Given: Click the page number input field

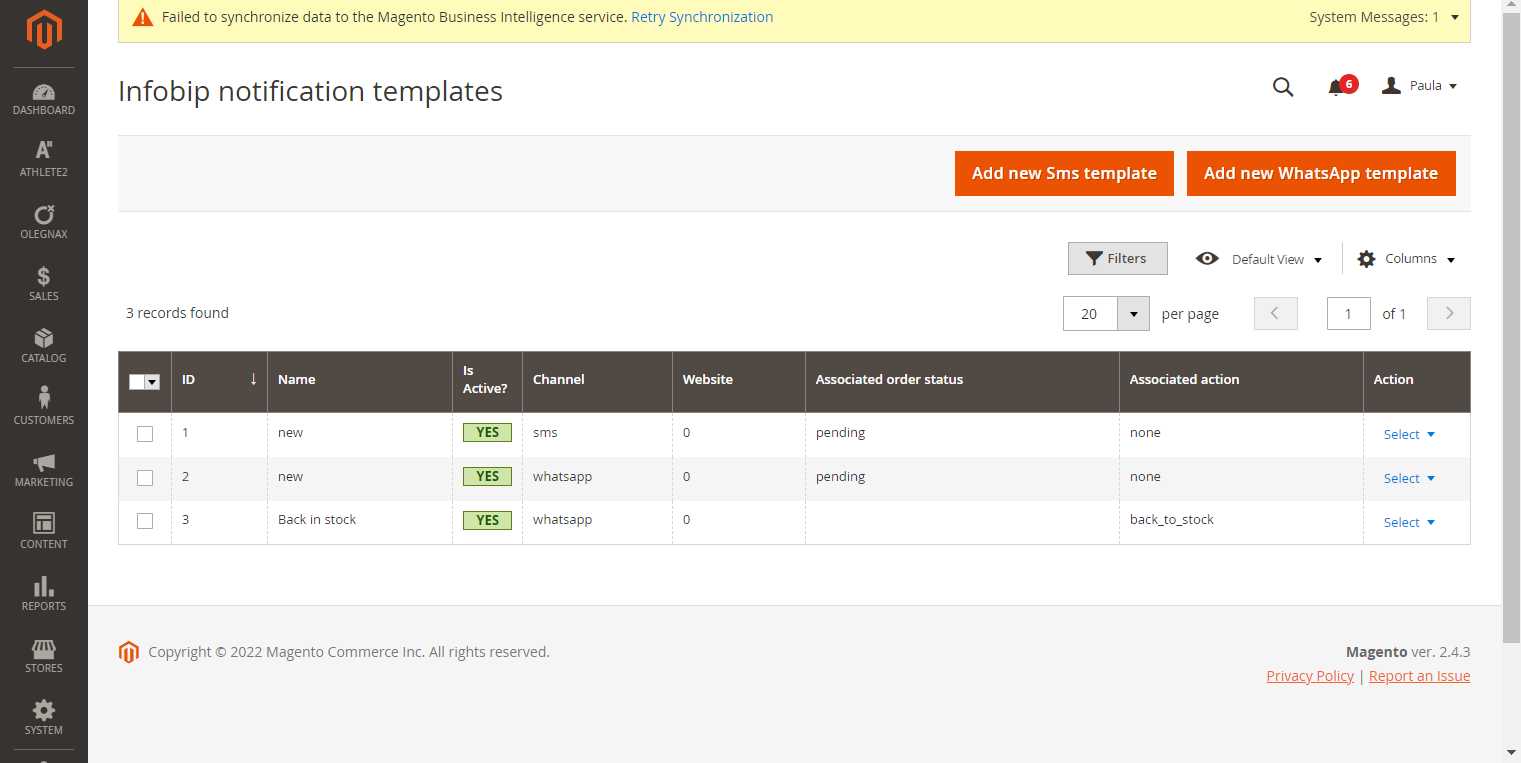Looking at the screenshot, I should click(1348, 314).
